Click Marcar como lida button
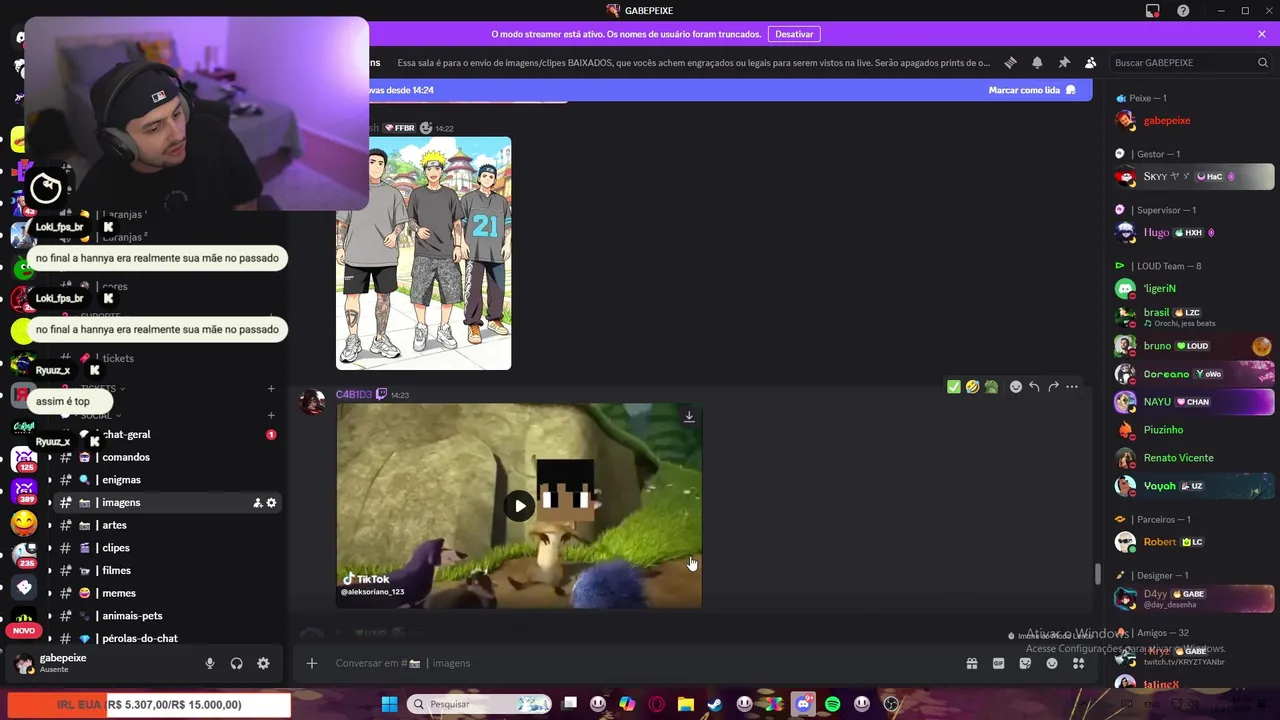1280x720 pixels. (x=1032, y=90)
